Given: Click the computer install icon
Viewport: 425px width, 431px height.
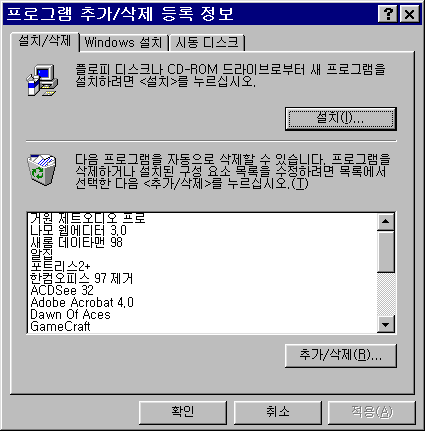Looking at the screenshot, I should [42, 80].
